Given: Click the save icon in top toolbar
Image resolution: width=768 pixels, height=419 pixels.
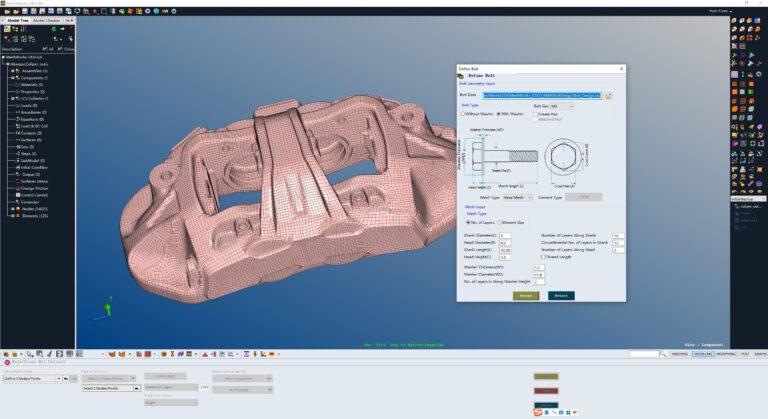Looking at the screenshot, I should pos(24,11).
